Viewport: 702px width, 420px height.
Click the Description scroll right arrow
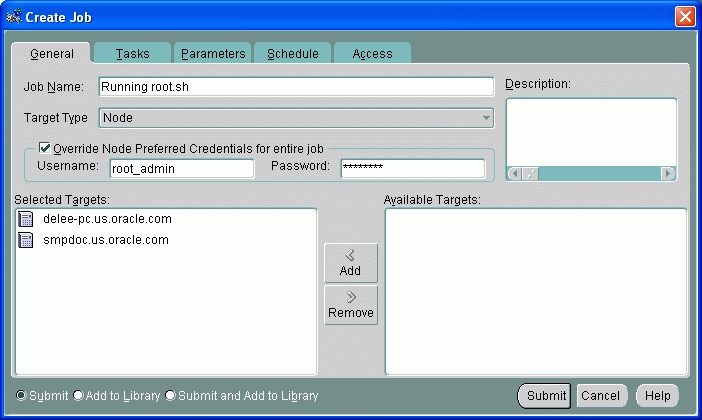click(668, 173)
